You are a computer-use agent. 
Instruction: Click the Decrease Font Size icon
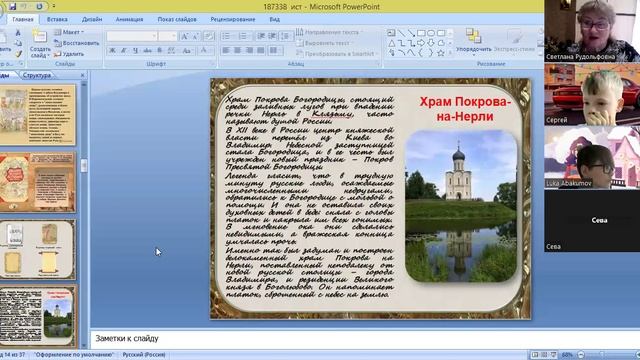[195, 36]
